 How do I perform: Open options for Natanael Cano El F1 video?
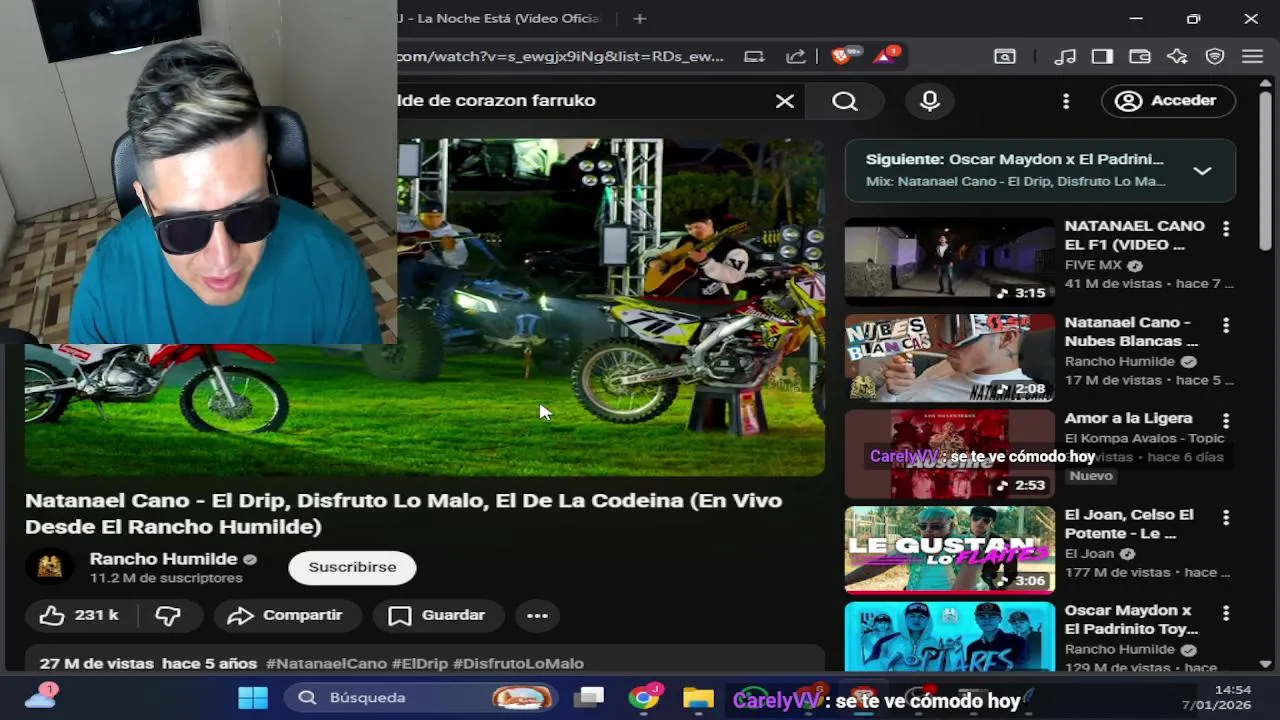click(1226, 229)
